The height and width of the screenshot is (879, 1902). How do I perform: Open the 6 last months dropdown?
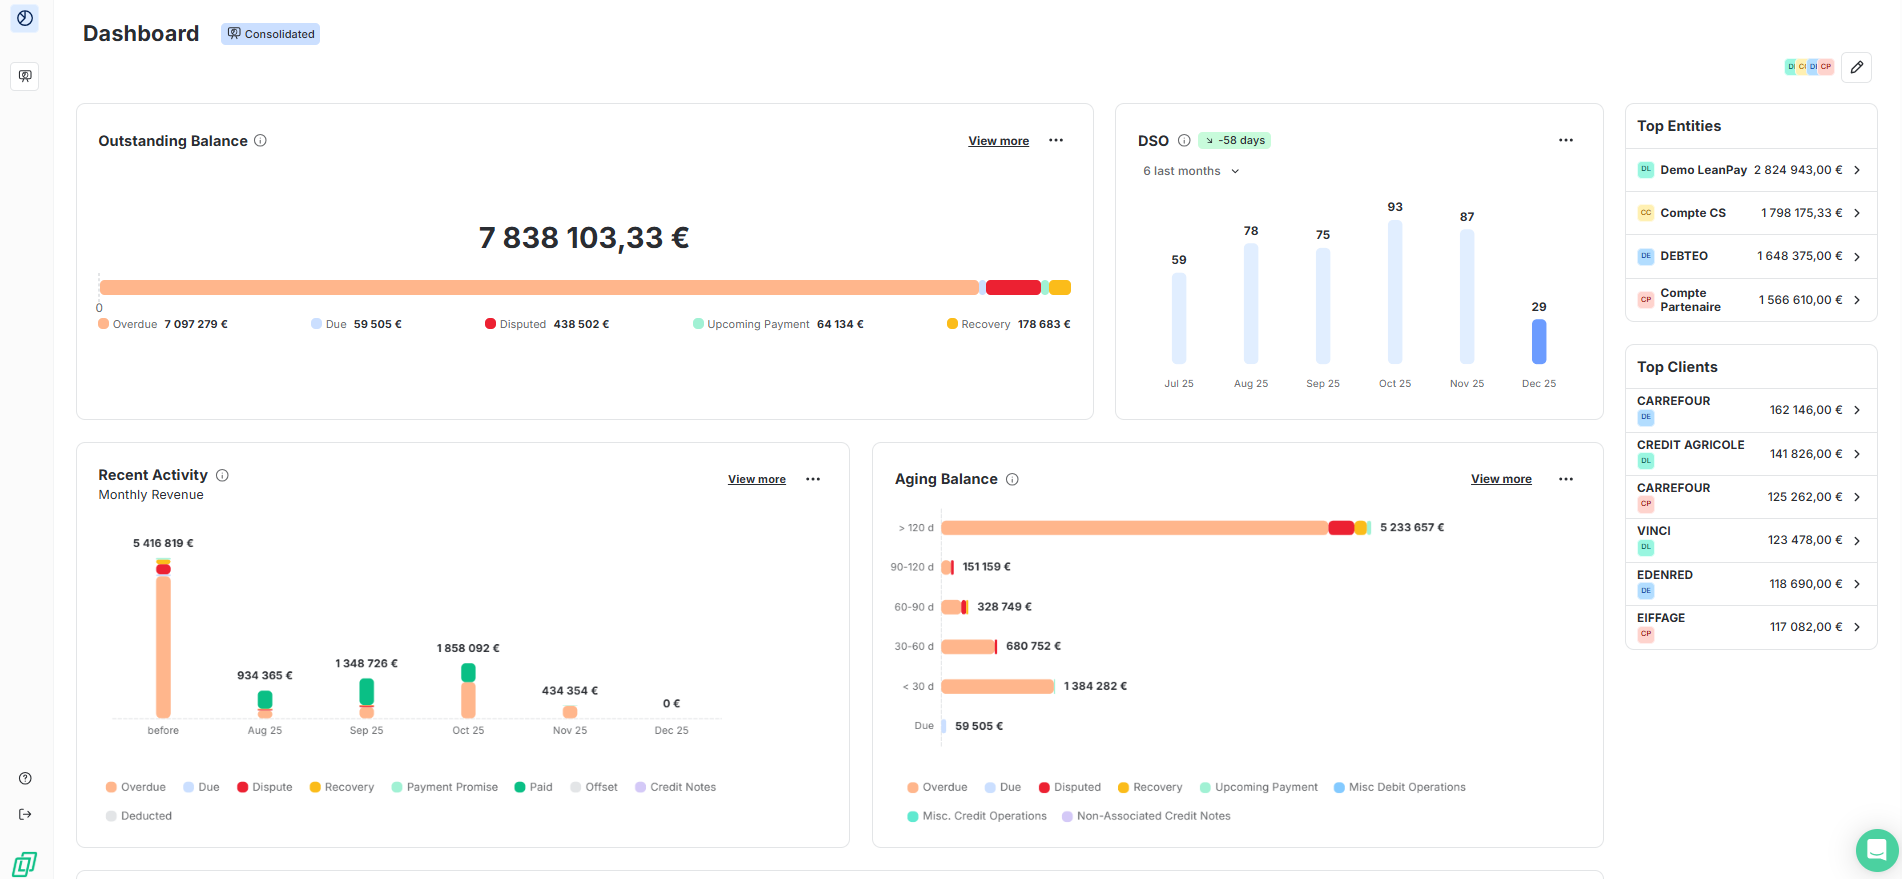tap(1191, 171)
